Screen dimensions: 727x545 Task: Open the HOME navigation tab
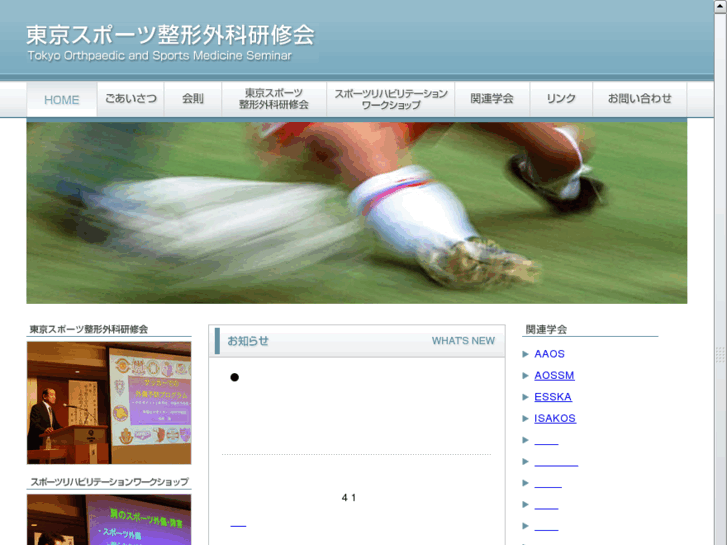(62, 99)
